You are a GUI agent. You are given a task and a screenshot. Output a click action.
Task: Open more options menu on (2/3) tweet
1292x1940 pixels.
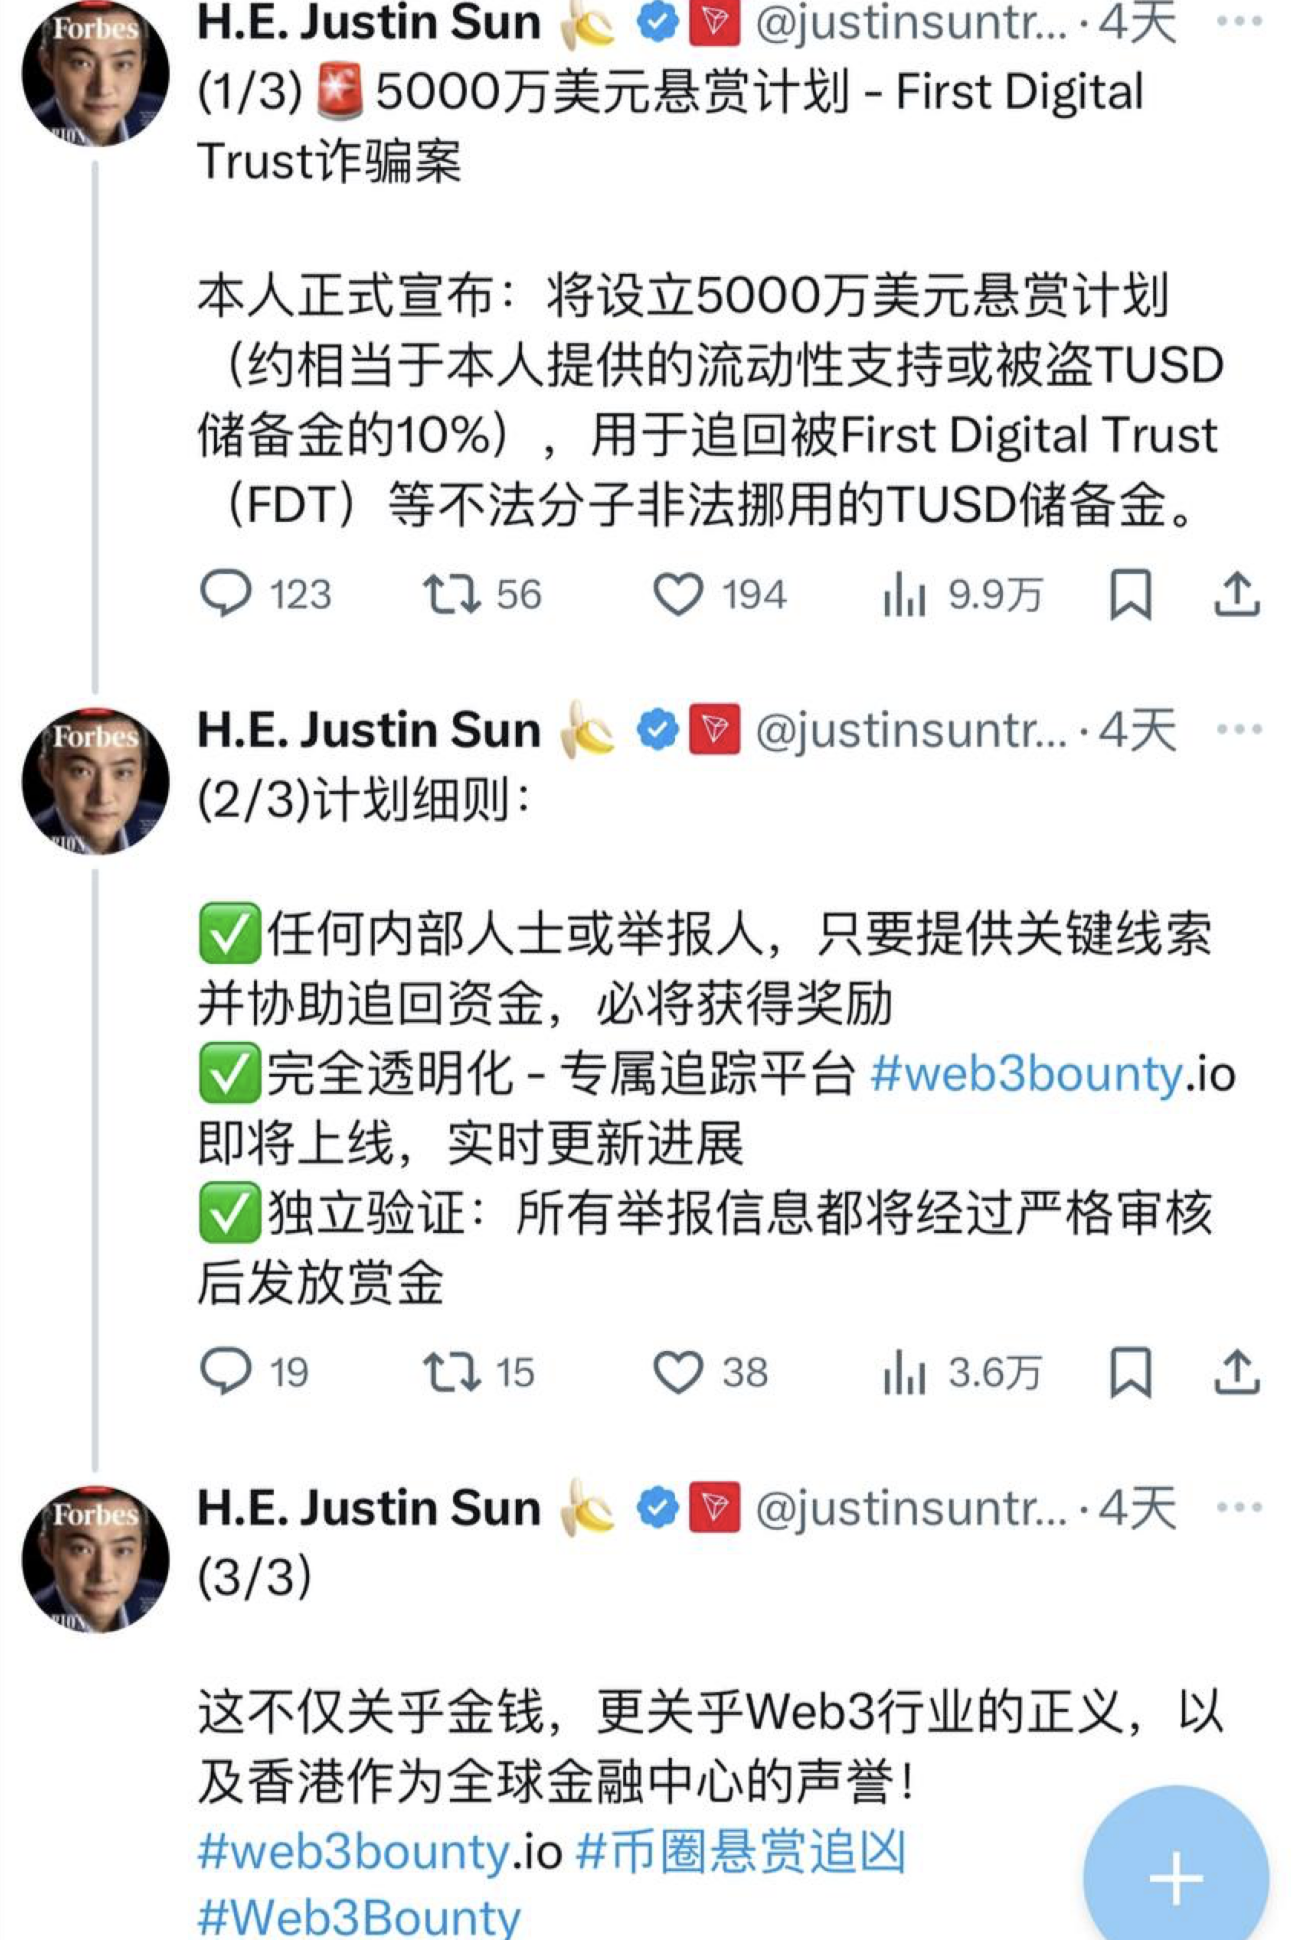[1236, 731]
